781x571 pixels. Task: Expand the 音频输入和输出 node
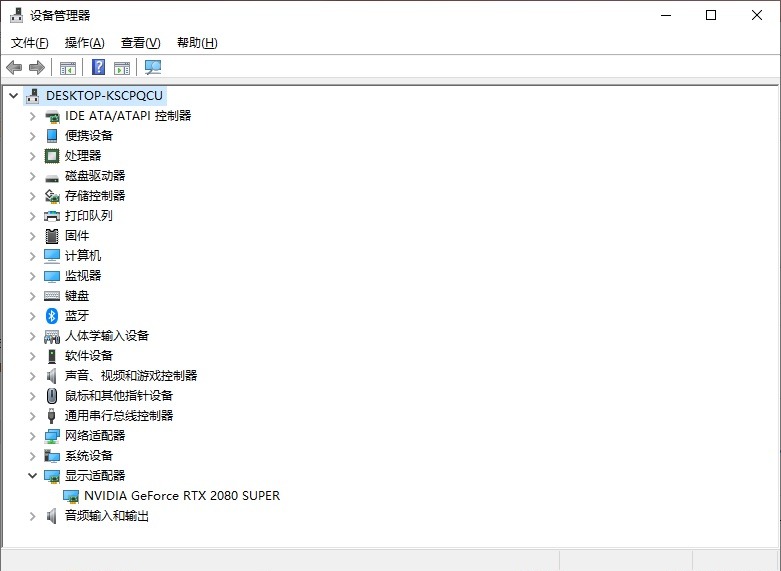[x=33, y=516]
